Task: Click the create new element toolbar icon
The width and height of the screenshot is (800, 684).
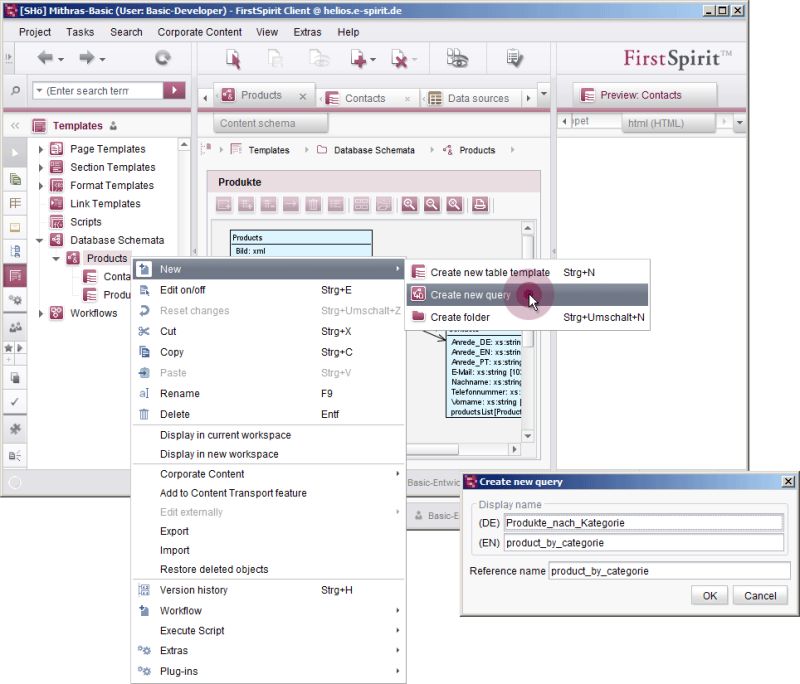Action: click(x=359, y=59)
